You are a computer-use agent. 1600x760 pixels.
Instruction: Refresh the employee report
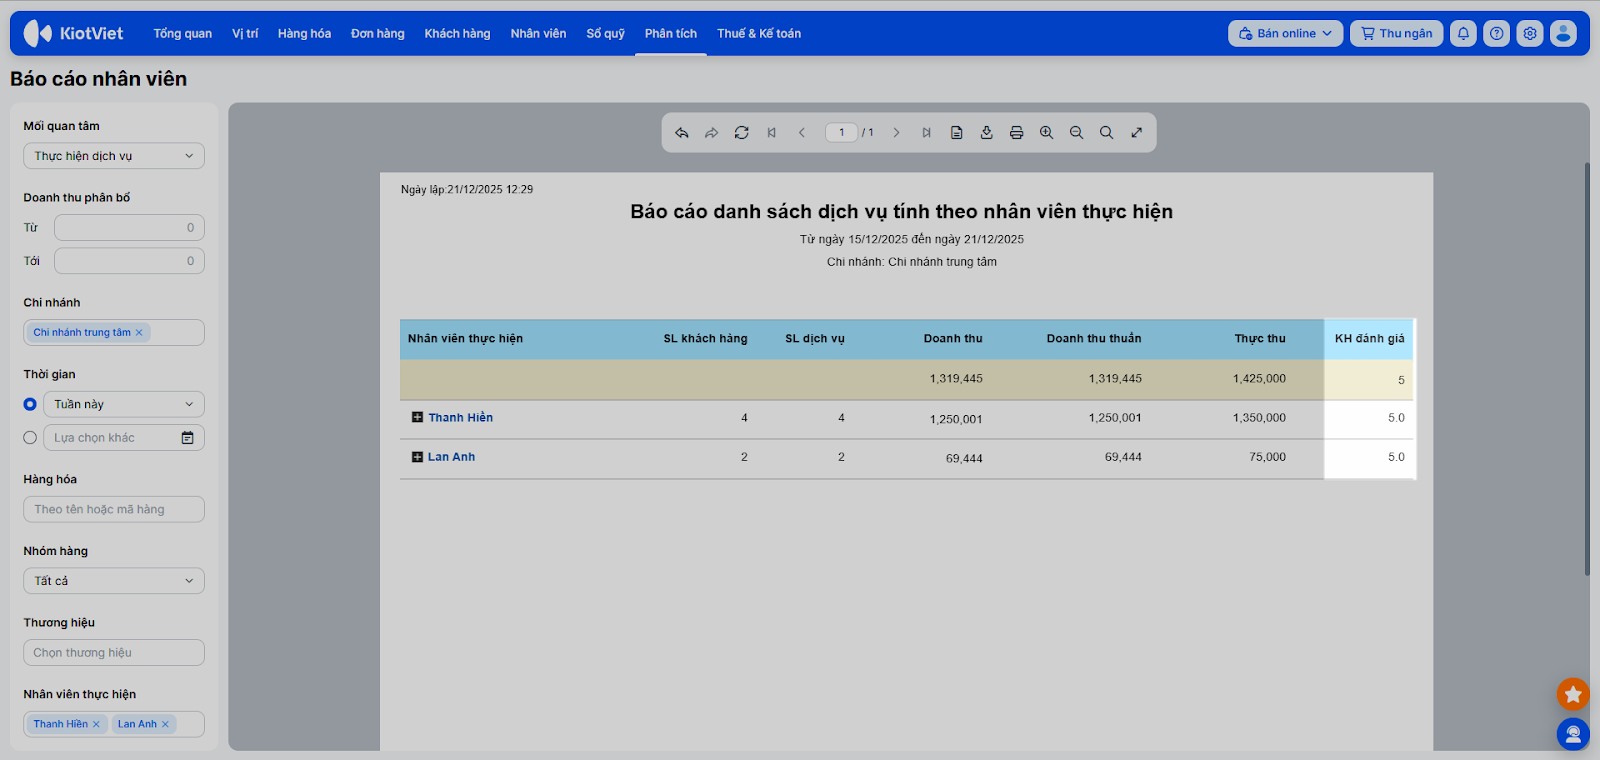742,132
